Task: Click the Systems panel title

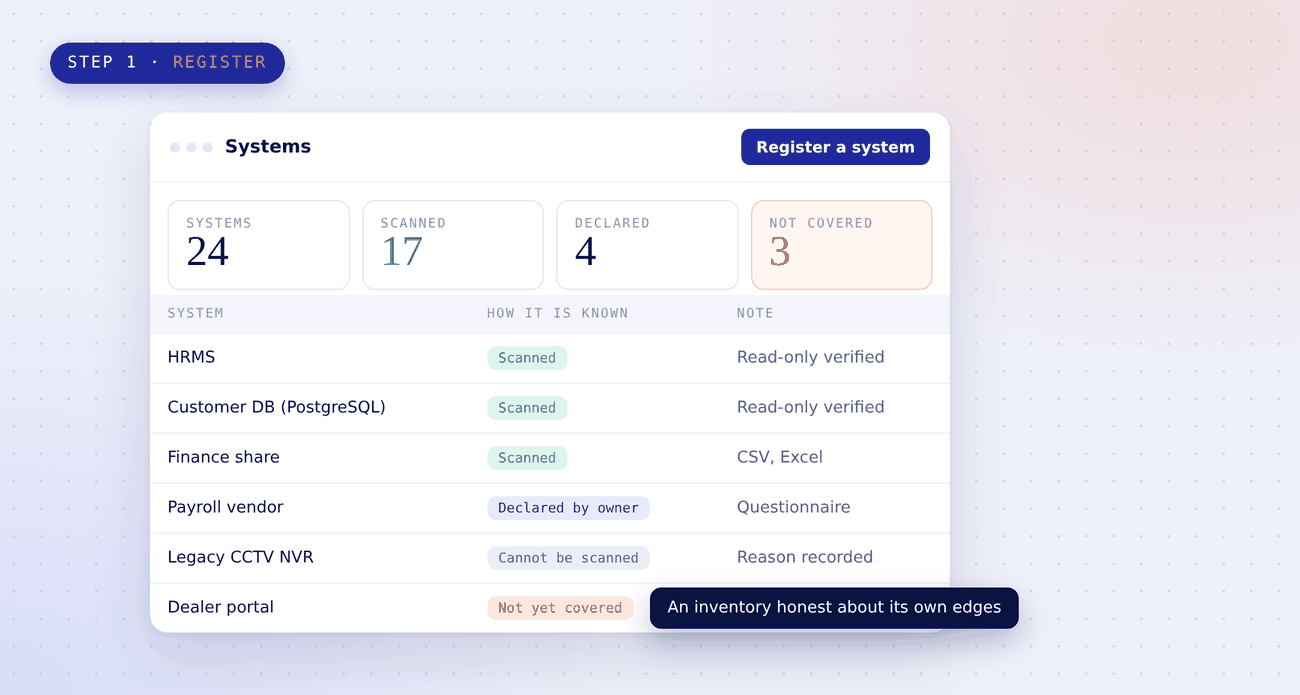Action: pos(268,146)
